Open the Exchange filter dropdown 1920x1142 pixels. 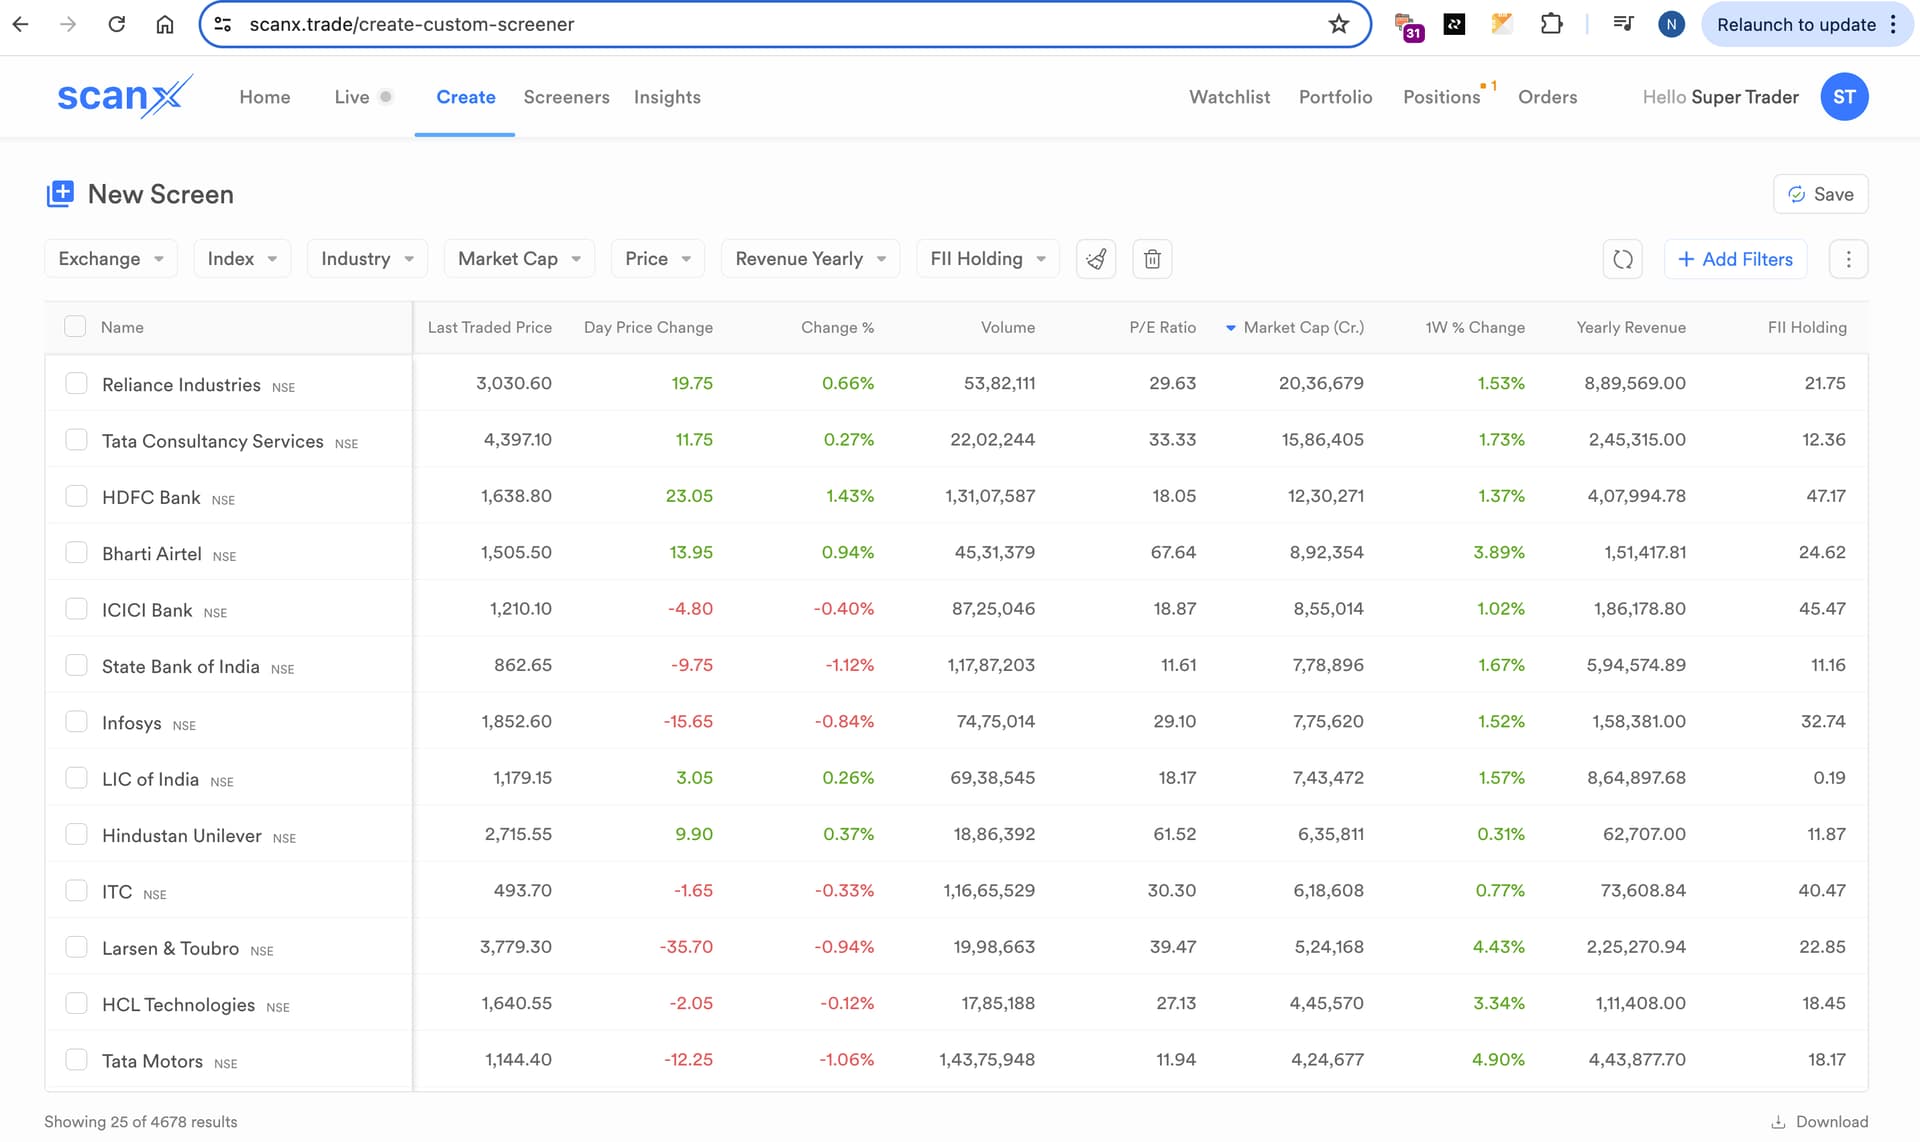click(x=111, y=259)
